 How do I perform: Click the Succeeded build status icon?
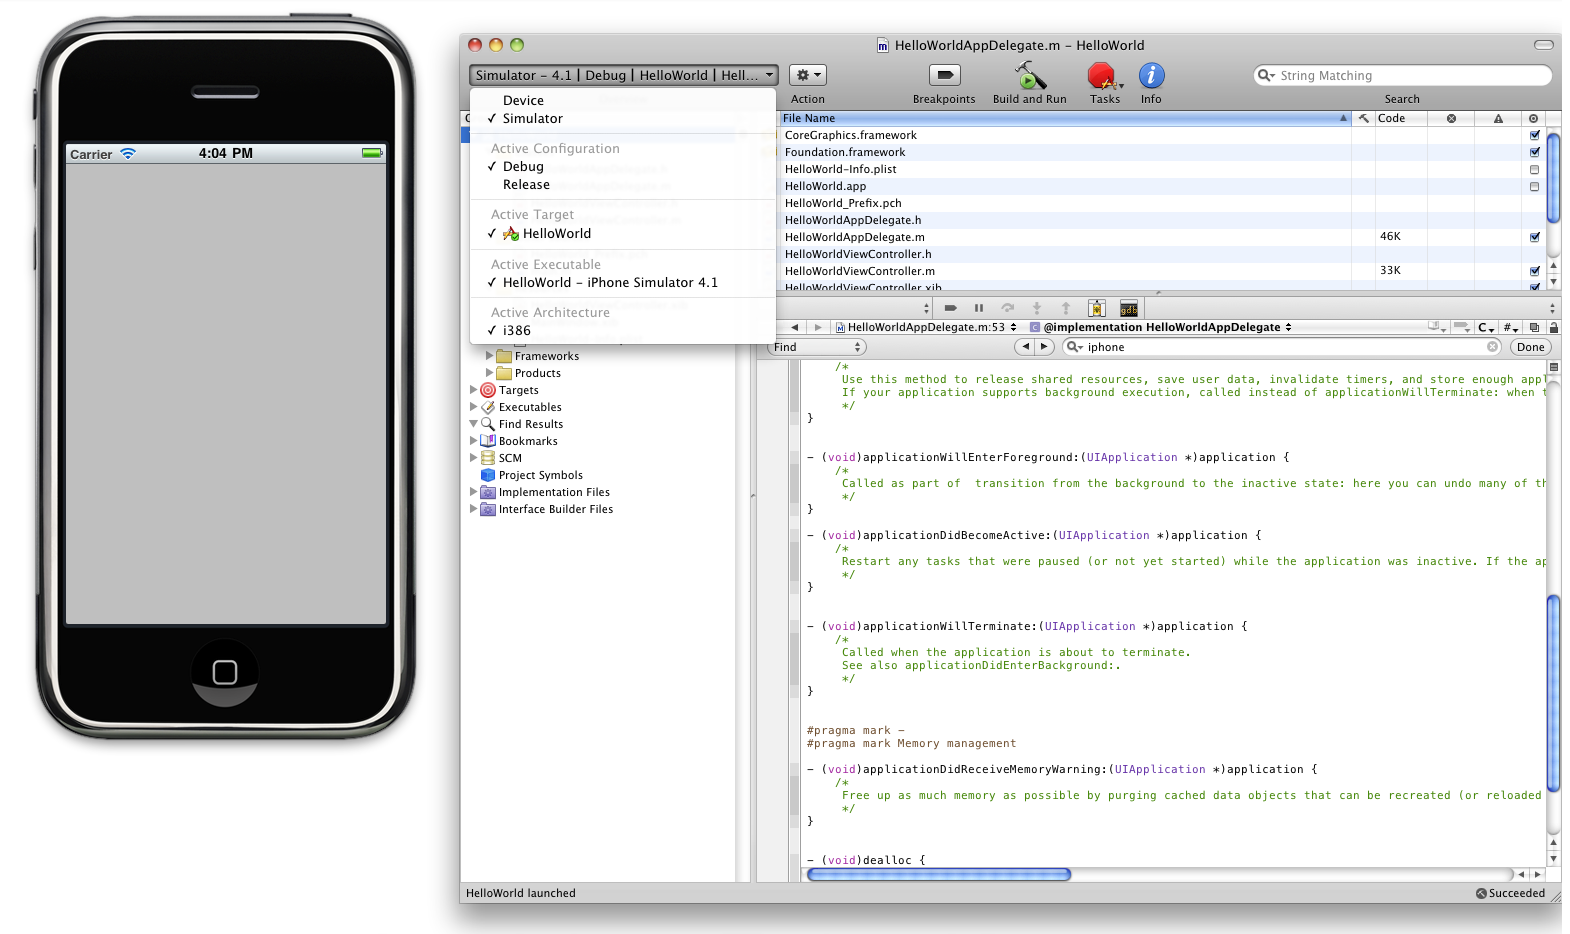click(1481, 893)
